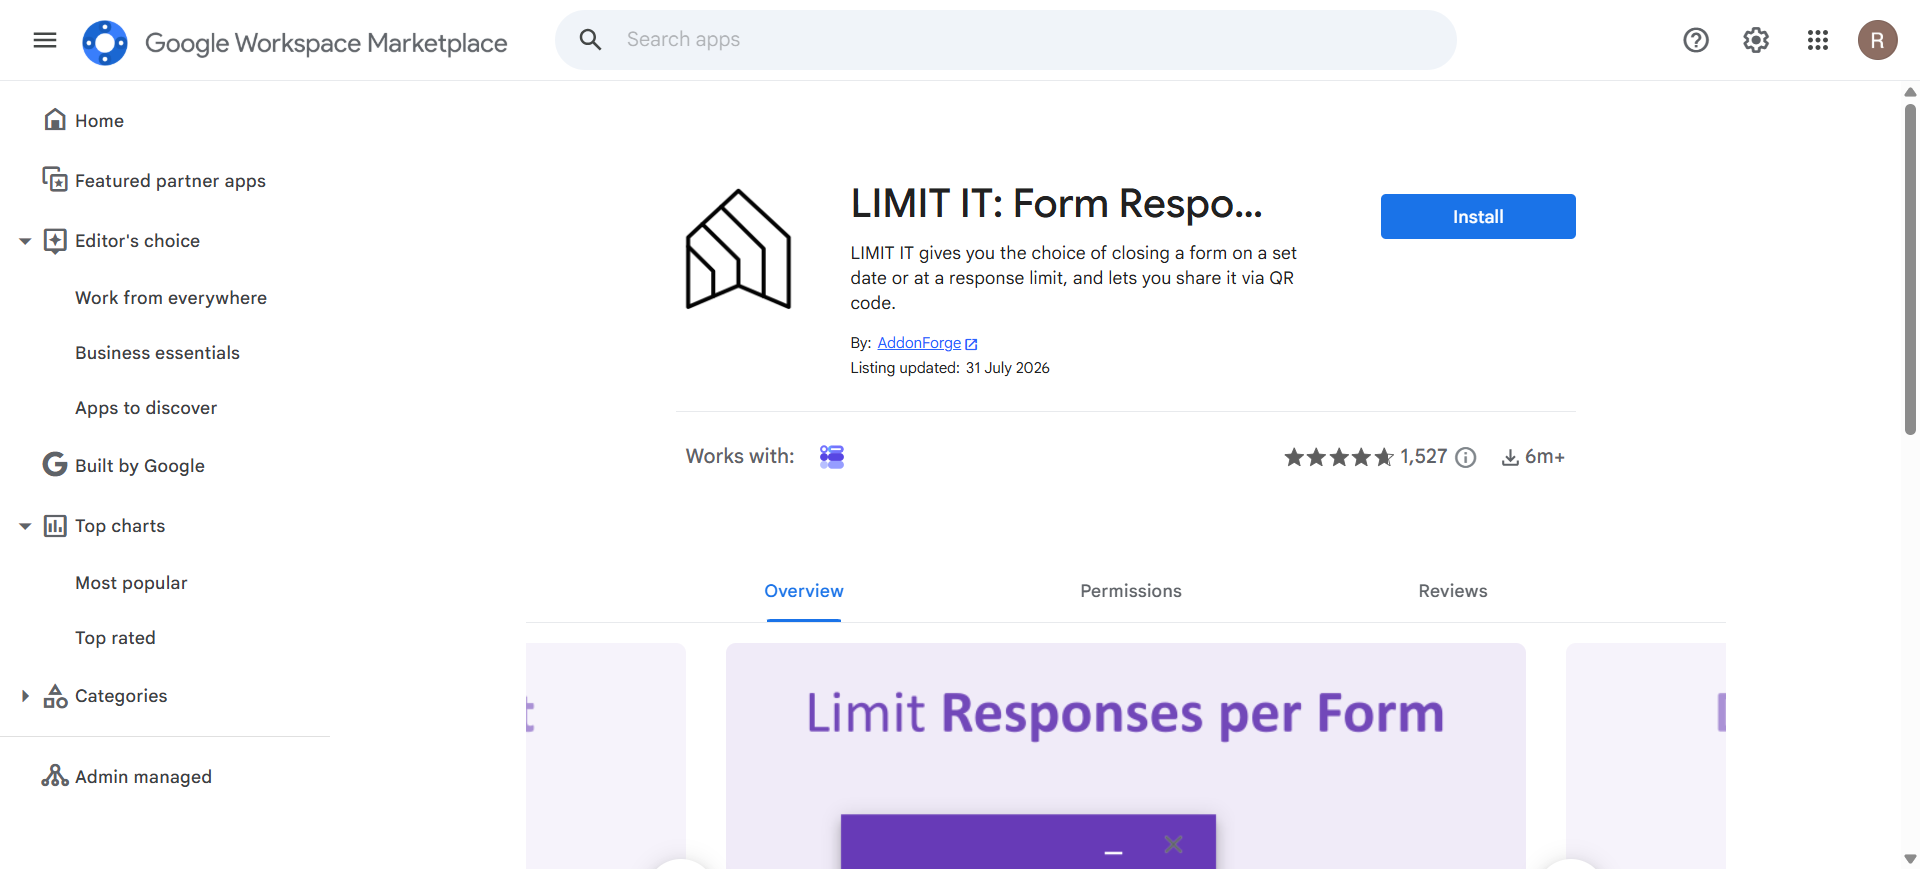Click the Featured partner apps icon

coord(55,180)
